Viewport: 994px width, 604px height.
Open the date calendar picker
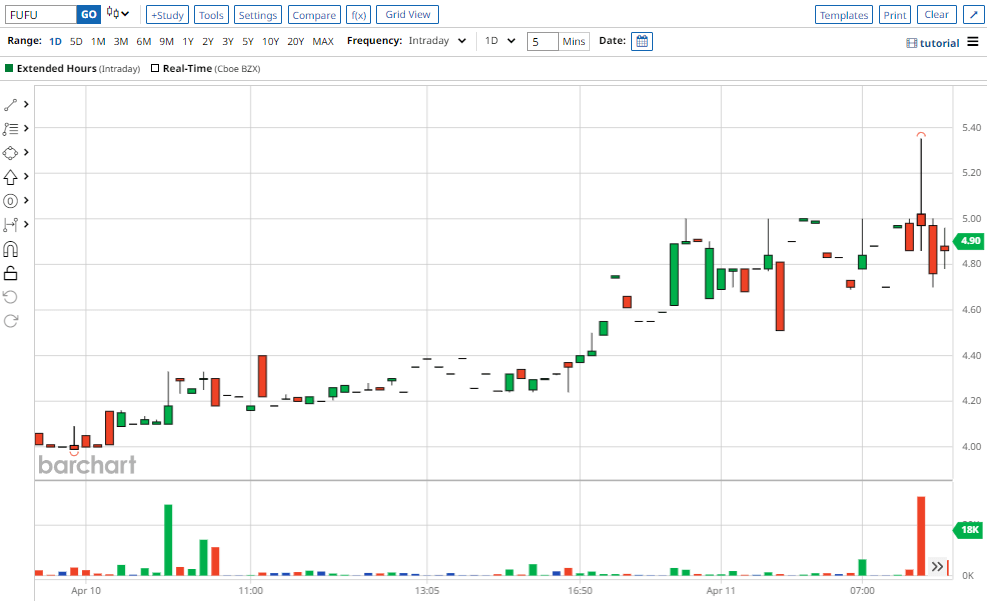(x=642, y=41)
